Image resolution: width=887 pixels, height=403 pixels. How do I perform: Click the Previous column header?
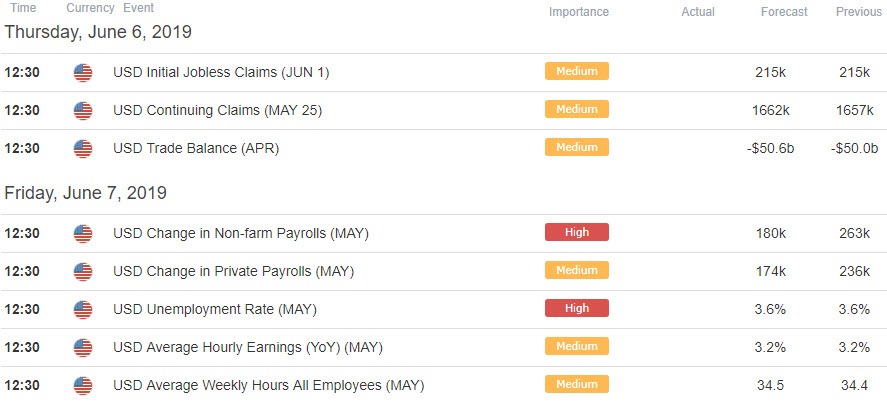pos(859,12)
